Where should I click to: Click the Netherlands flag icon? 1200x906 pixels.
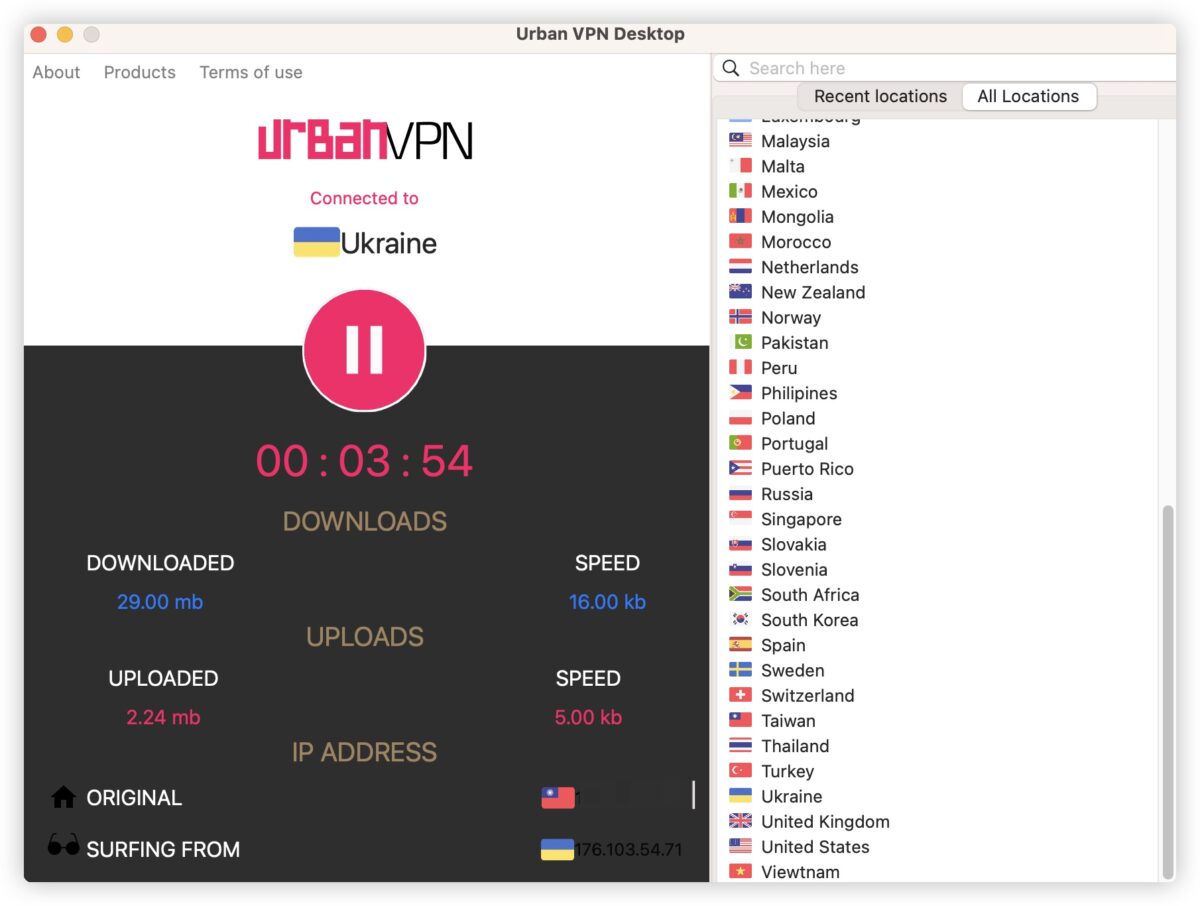click(740, 267)
